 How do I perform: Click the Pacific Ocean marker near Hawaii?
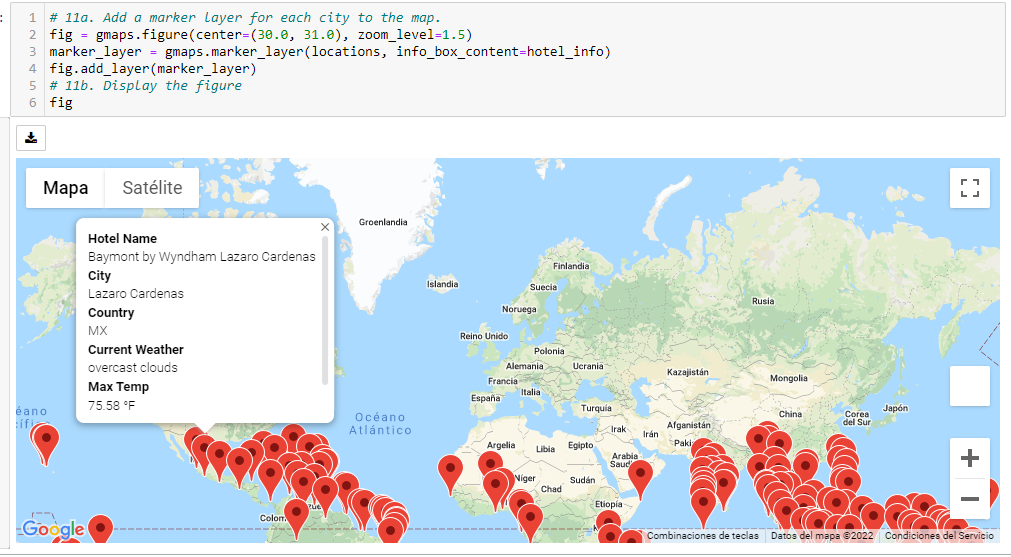pyautogui.click(x=46, y=441)
